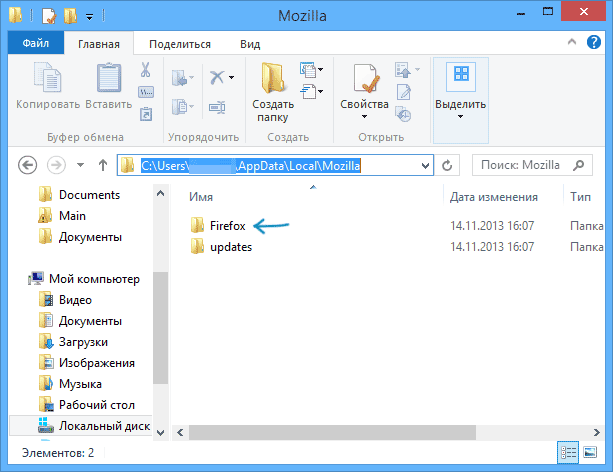Click the file list scroll right arrow
Image resolution: width=613 pixels, height=472 pixels.
(x=597, y=432)
